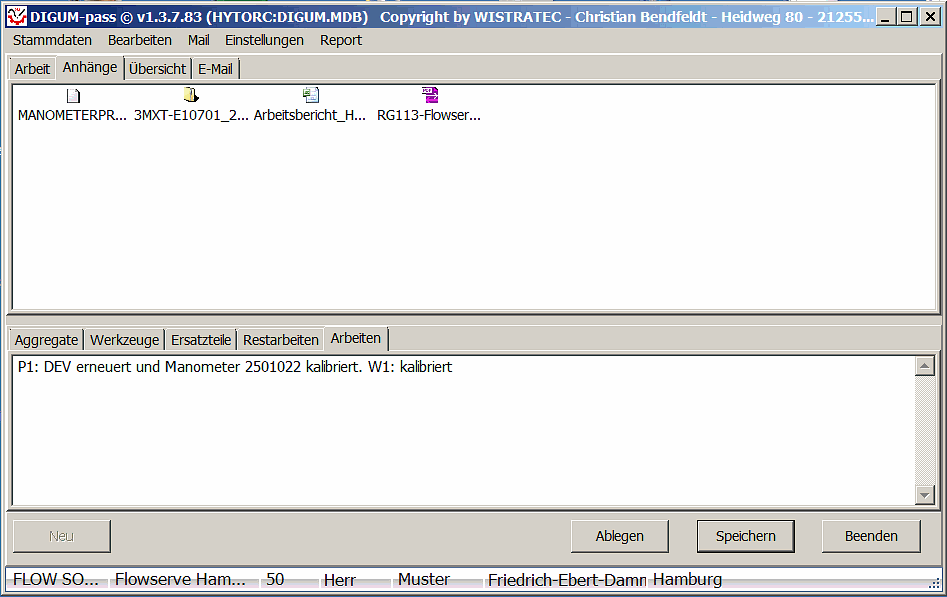Switch to the Übersicht tab
Viewport: 947px width, 597px height.
(x=157, y=69)
